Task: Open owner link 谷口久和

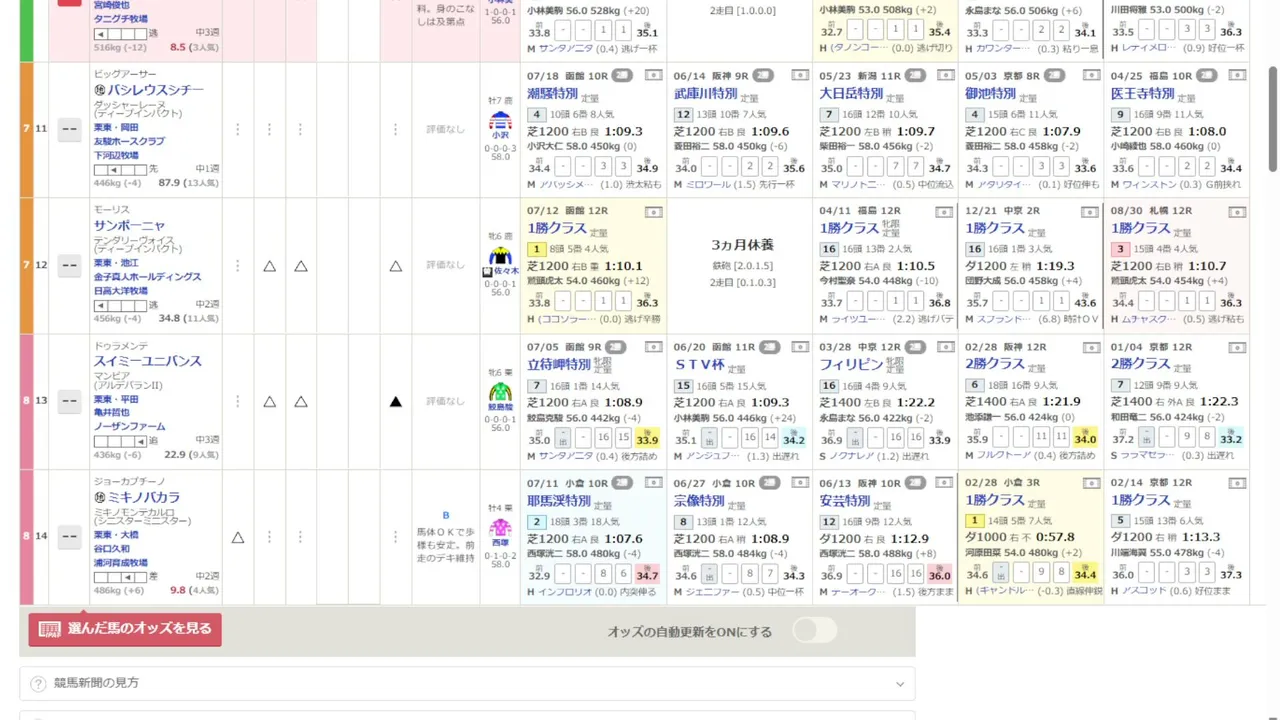Action: point(112,549)
